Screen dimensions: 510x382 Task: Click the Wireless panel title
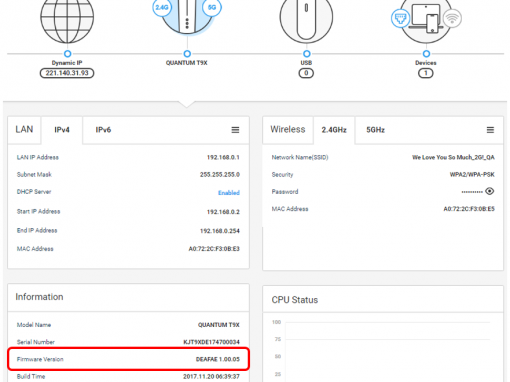pyautogui.click(x=288, y=129)
